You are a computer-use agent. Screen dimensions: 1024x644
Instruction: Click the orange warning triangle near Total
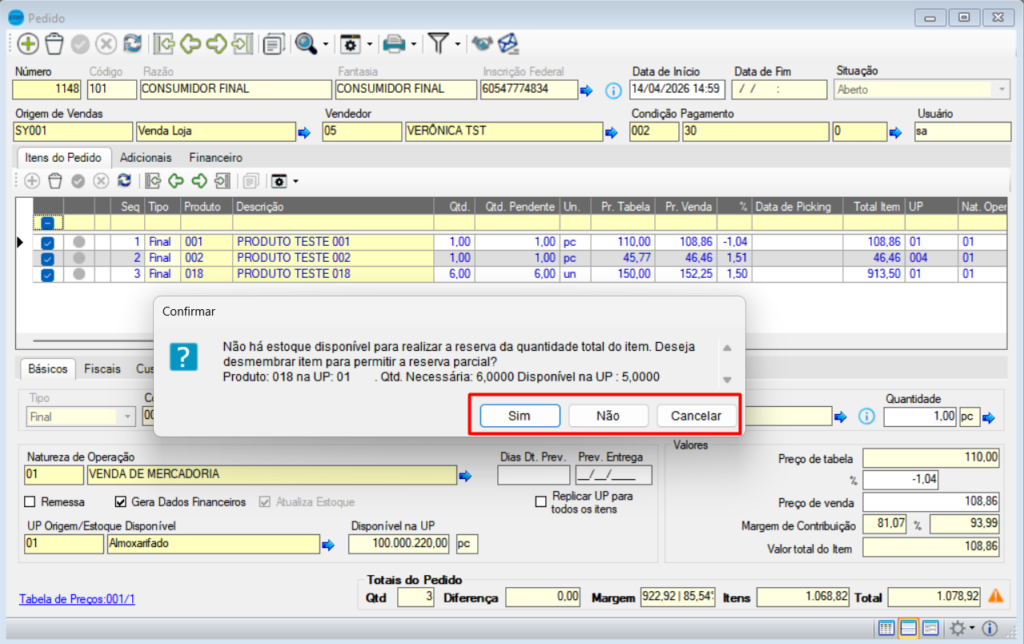pos(995,596)
